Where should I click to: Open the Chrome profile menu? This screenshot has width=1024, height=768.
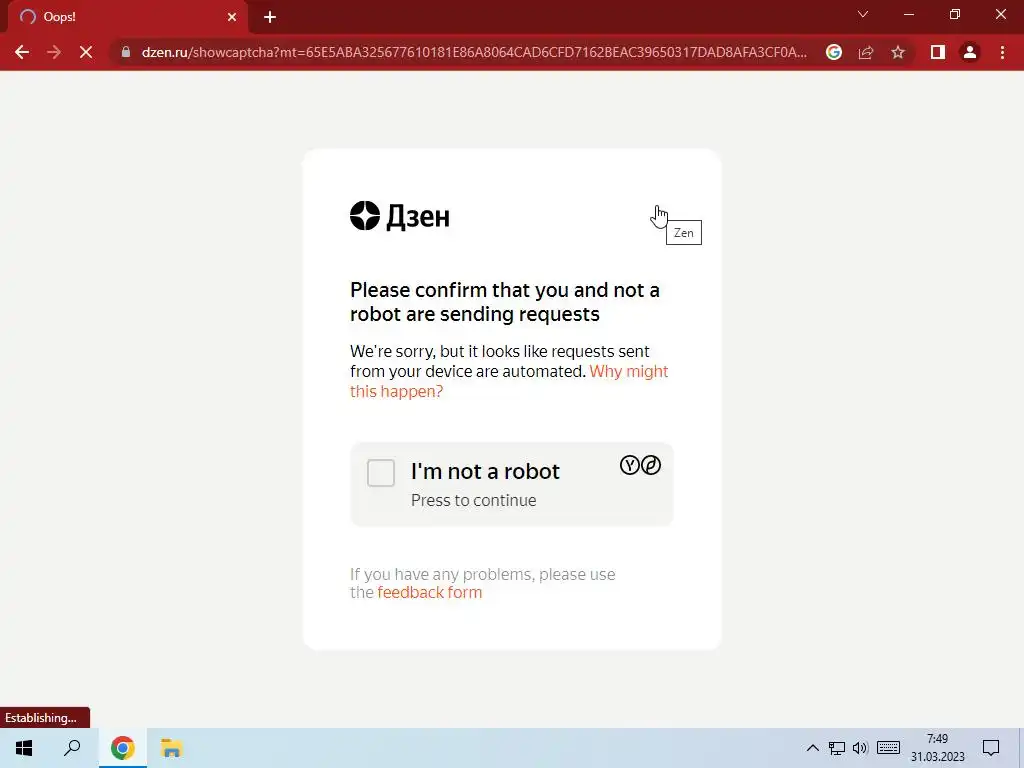tap(970, 52)
